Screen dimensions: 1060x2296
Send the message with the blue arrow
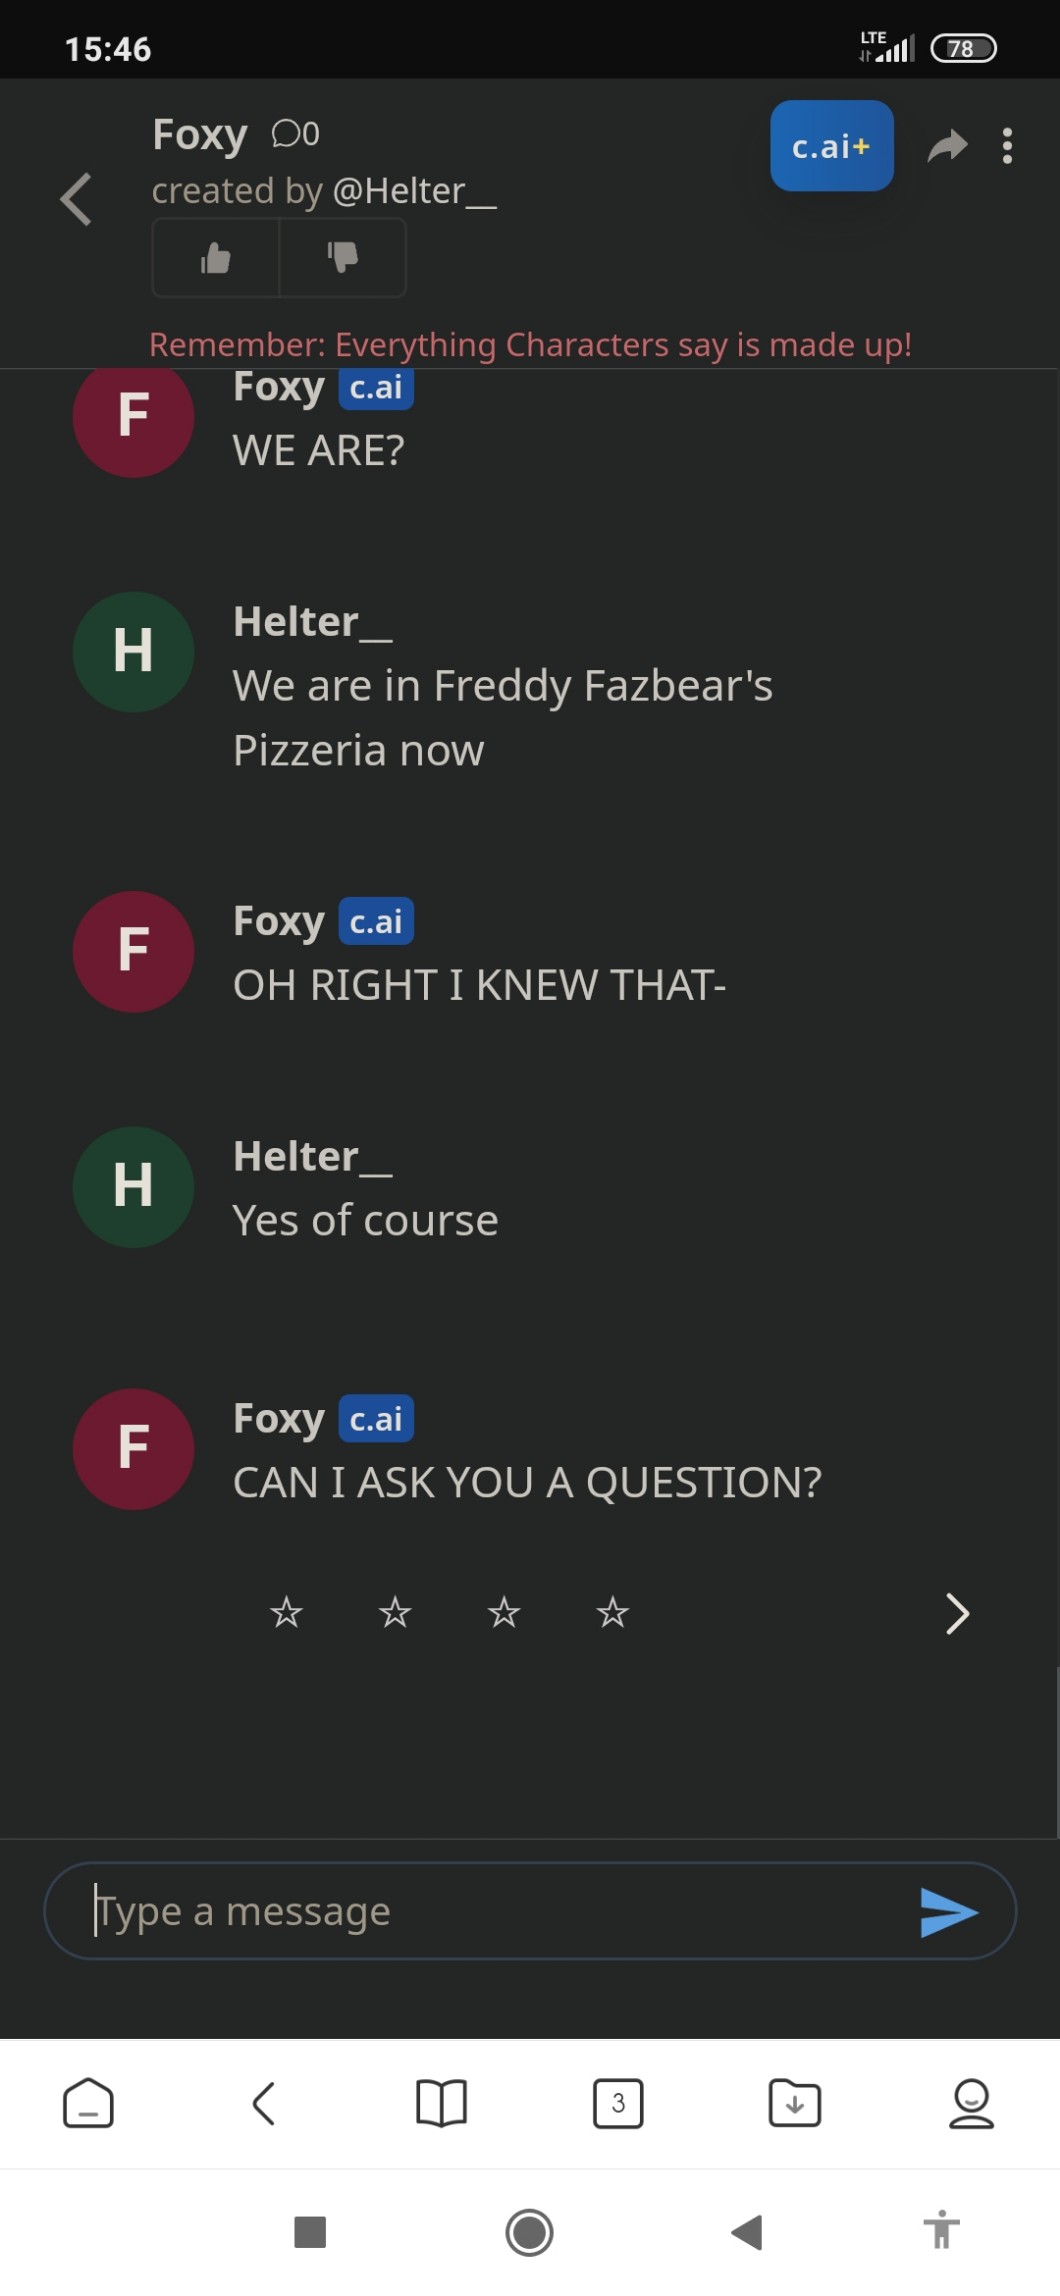(948, 1911)
